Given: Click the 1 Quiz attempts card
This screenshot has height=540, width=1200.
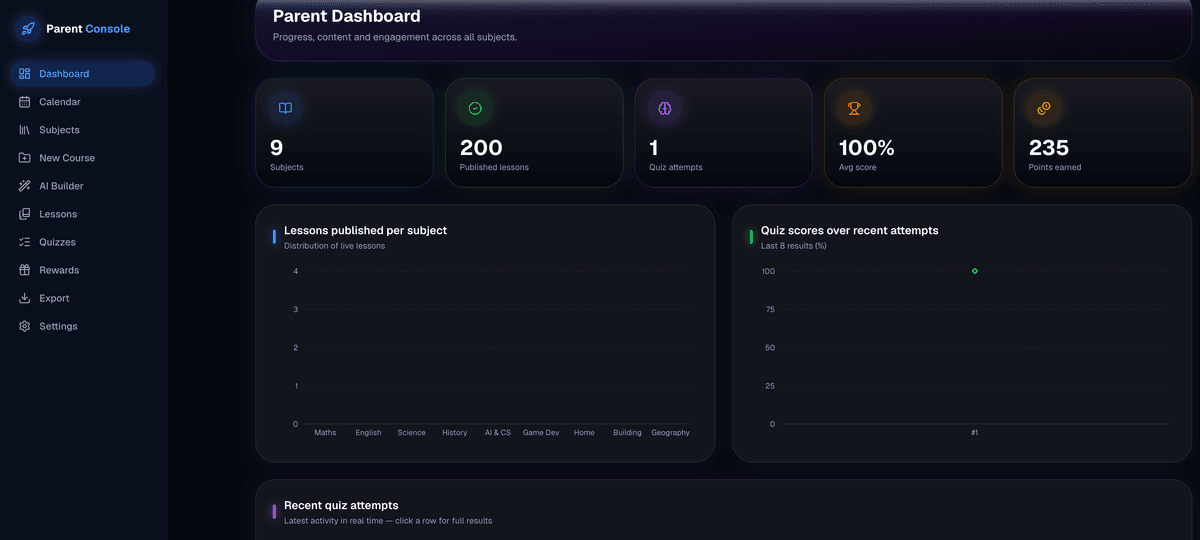Looking at the screenshot, I should pos(724,133).
